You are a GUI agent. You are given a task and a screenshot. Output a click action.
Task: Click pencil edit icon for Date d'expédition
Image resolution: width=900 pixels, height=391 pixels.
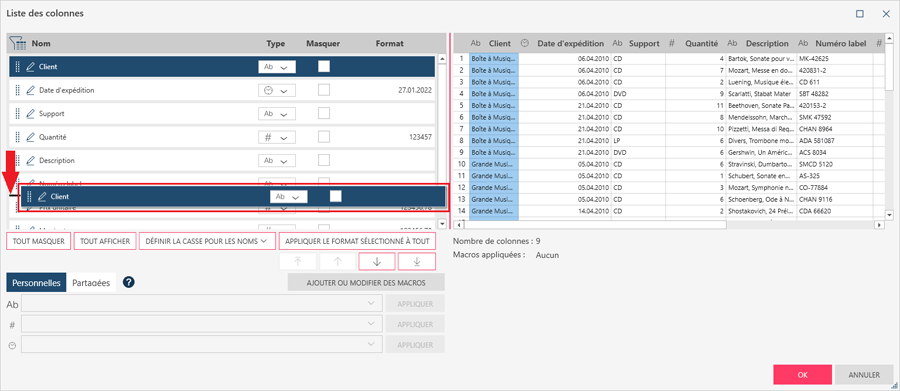click(x=30, y=90)
